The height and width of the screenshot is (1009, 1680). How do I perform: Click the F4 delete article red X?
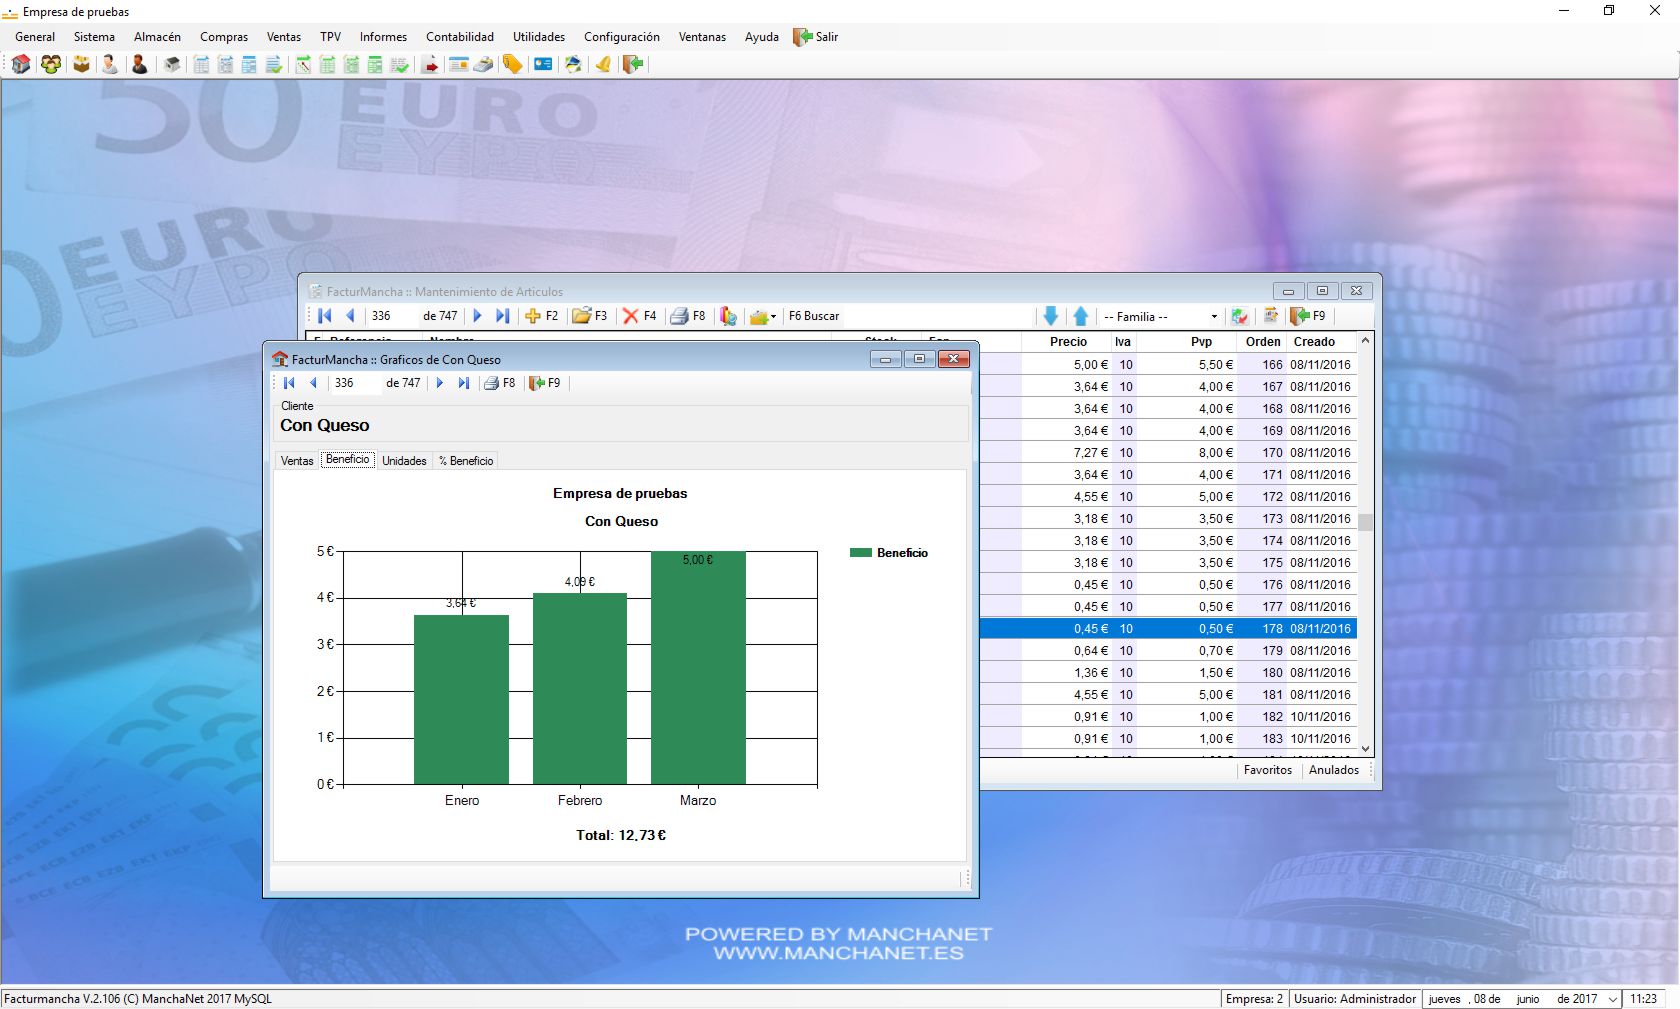click(639, 316)
